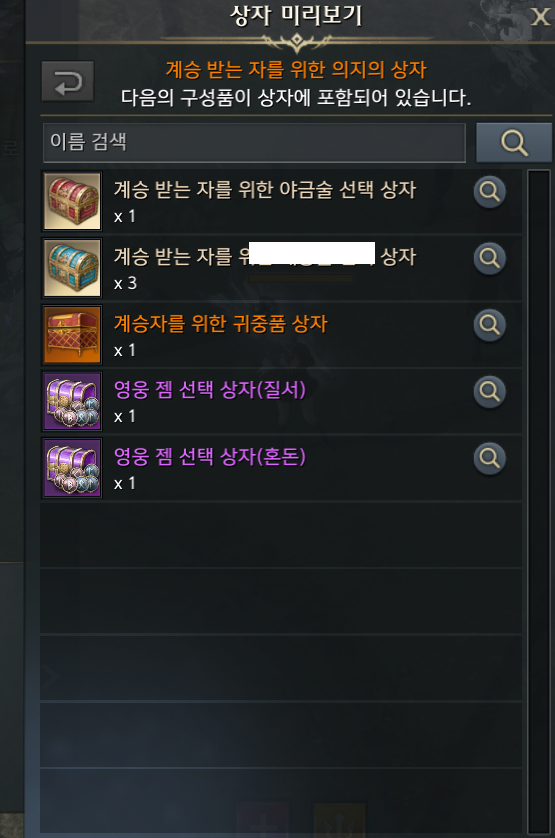
Task: Click the blue chest icon with x 3
Action: tap(72, 268)
